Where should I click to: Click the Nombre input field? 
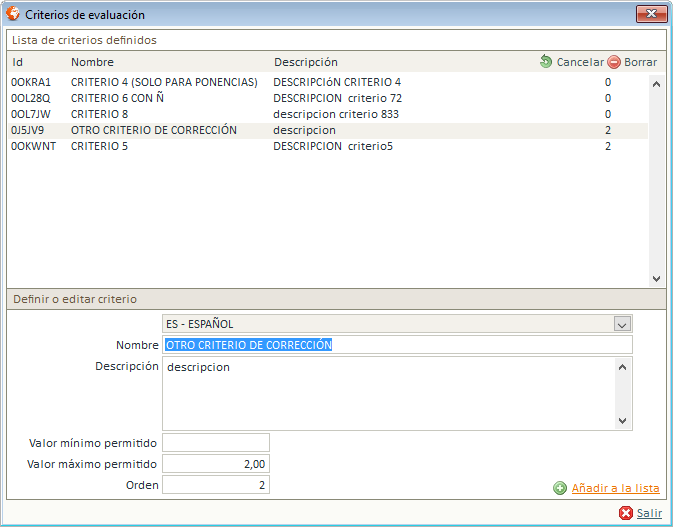pyautogui.click(x=397, y=345)
